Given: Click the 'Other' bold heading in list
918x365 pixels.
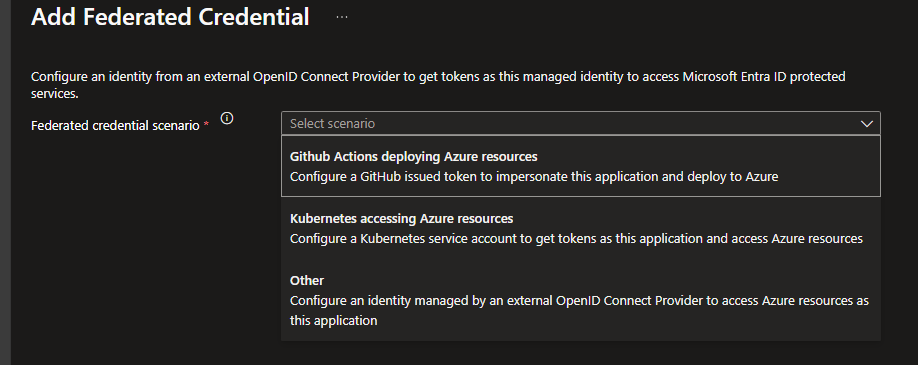Looking at the screenshot, I should coord(307,280).
